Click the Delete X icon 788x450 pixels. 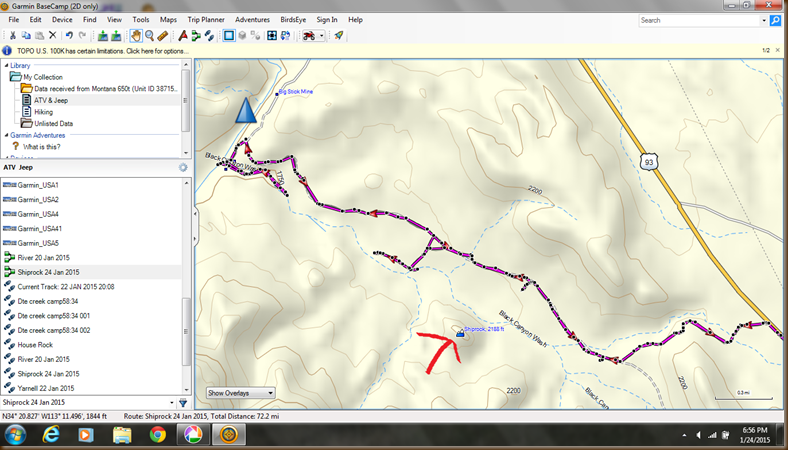52,36
